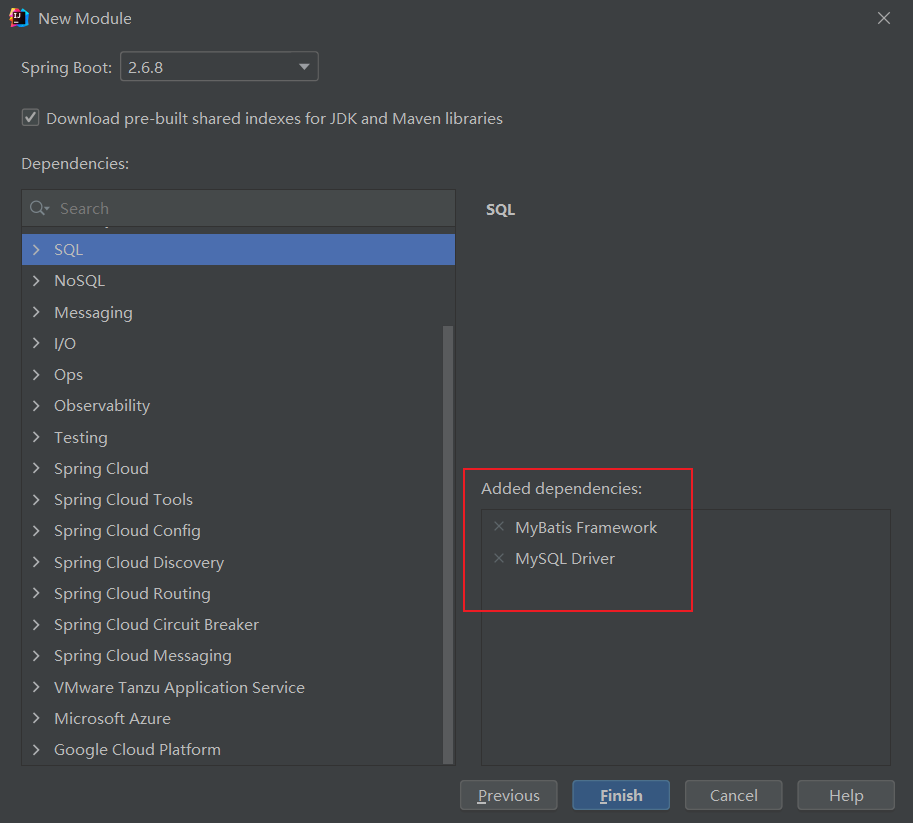Go back with the Previous button

(508, 795)
